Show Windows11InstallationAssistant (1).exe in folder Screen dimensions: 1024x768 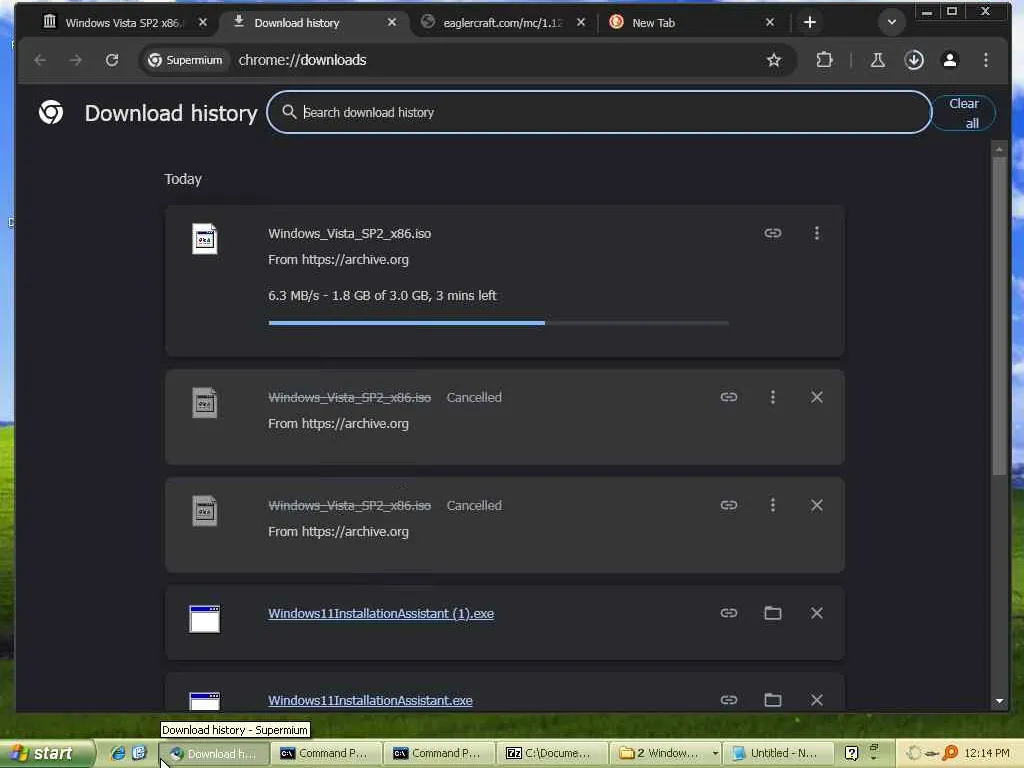[x=773, y=613]
